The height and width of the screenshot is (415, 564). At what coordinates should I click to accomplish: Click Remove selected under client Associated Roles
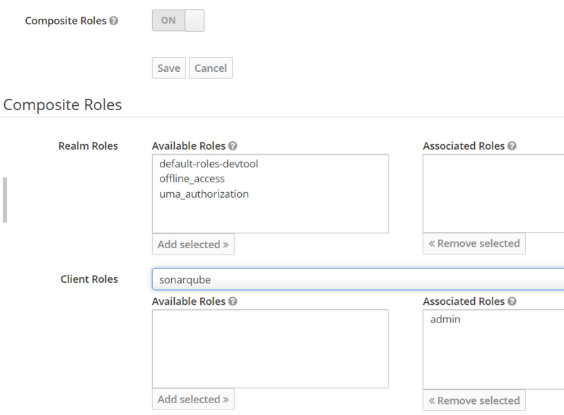[x=474, y=400]
